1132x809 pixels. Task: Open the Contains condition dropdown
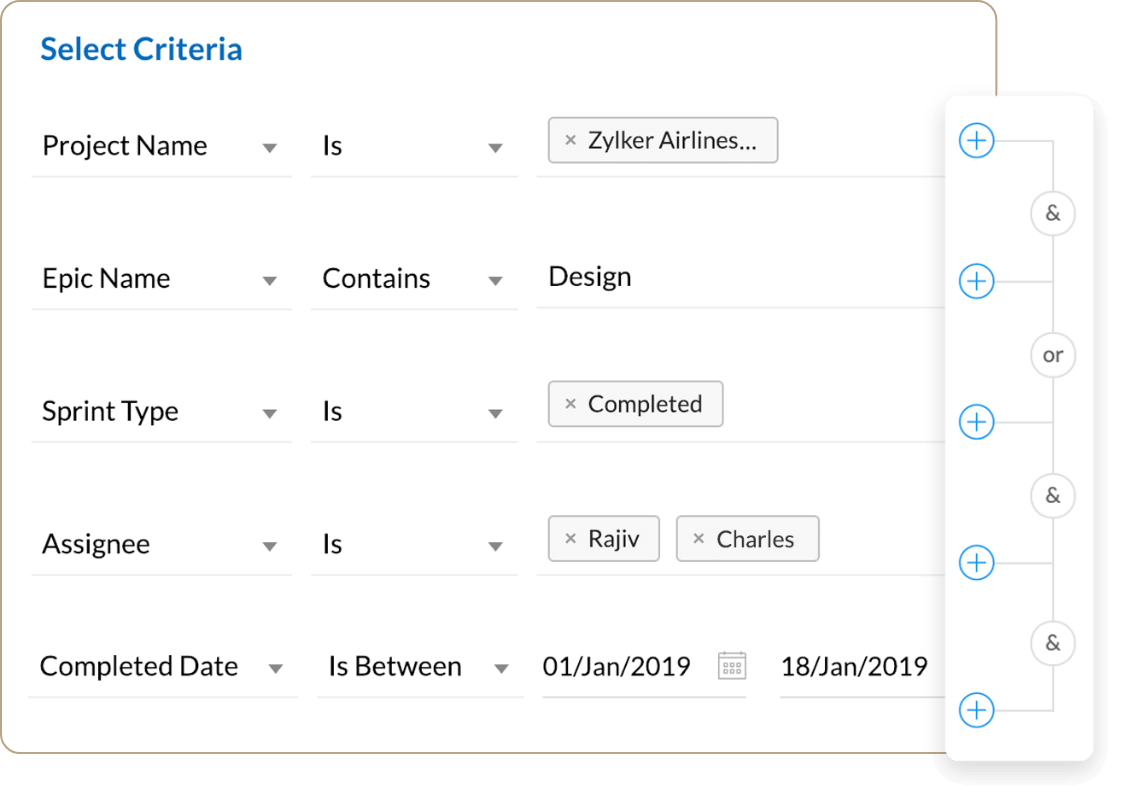pyautogui.click(x=414, y=279)
